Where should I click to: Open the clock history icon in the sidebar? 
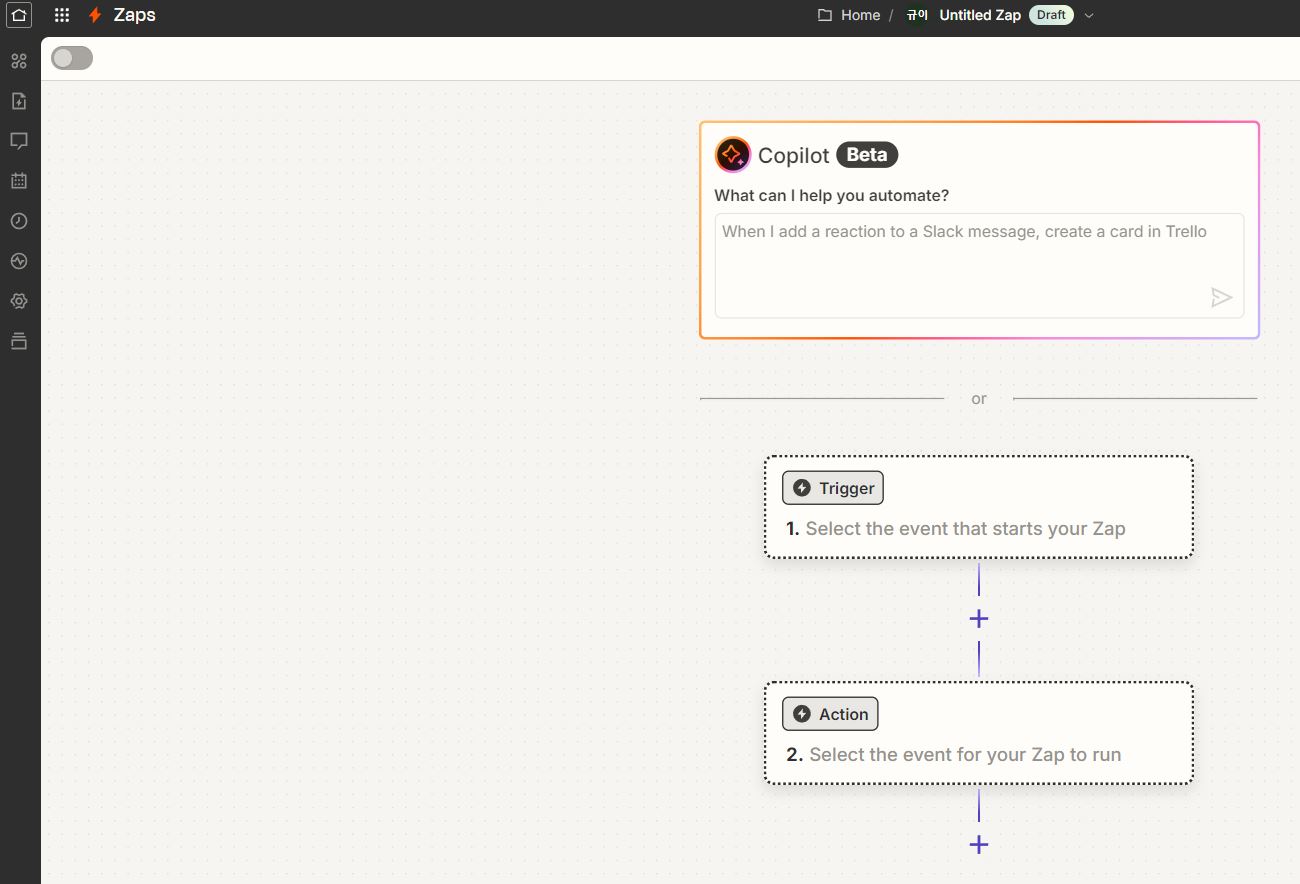pos(19,221)
